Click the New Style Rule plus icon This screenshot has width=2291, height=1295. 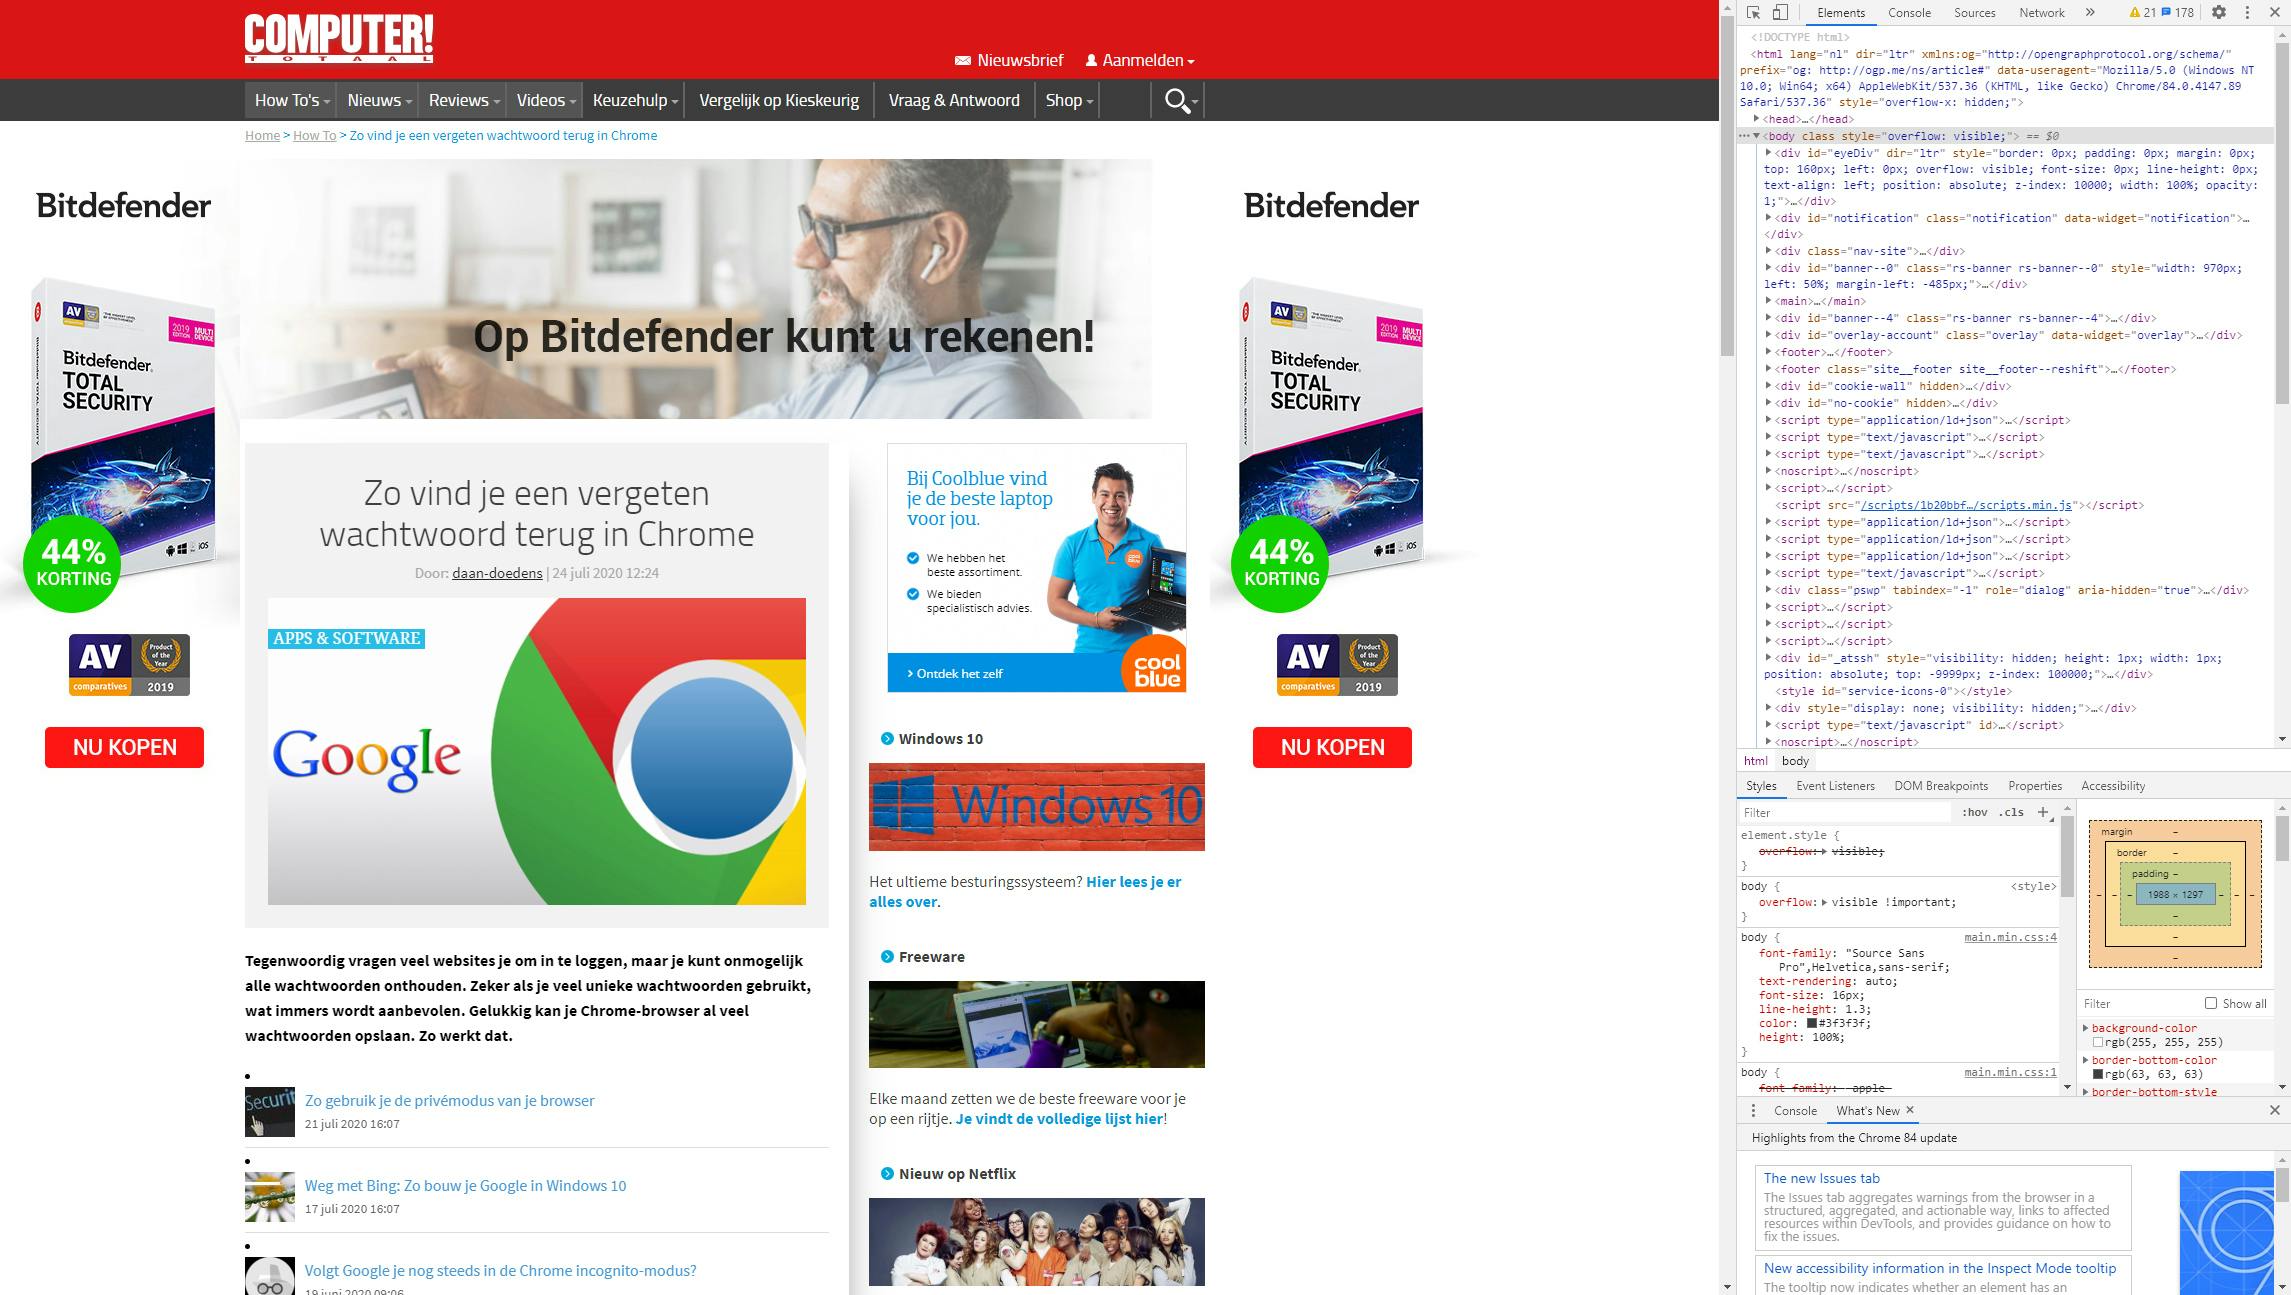point(2043,812)
